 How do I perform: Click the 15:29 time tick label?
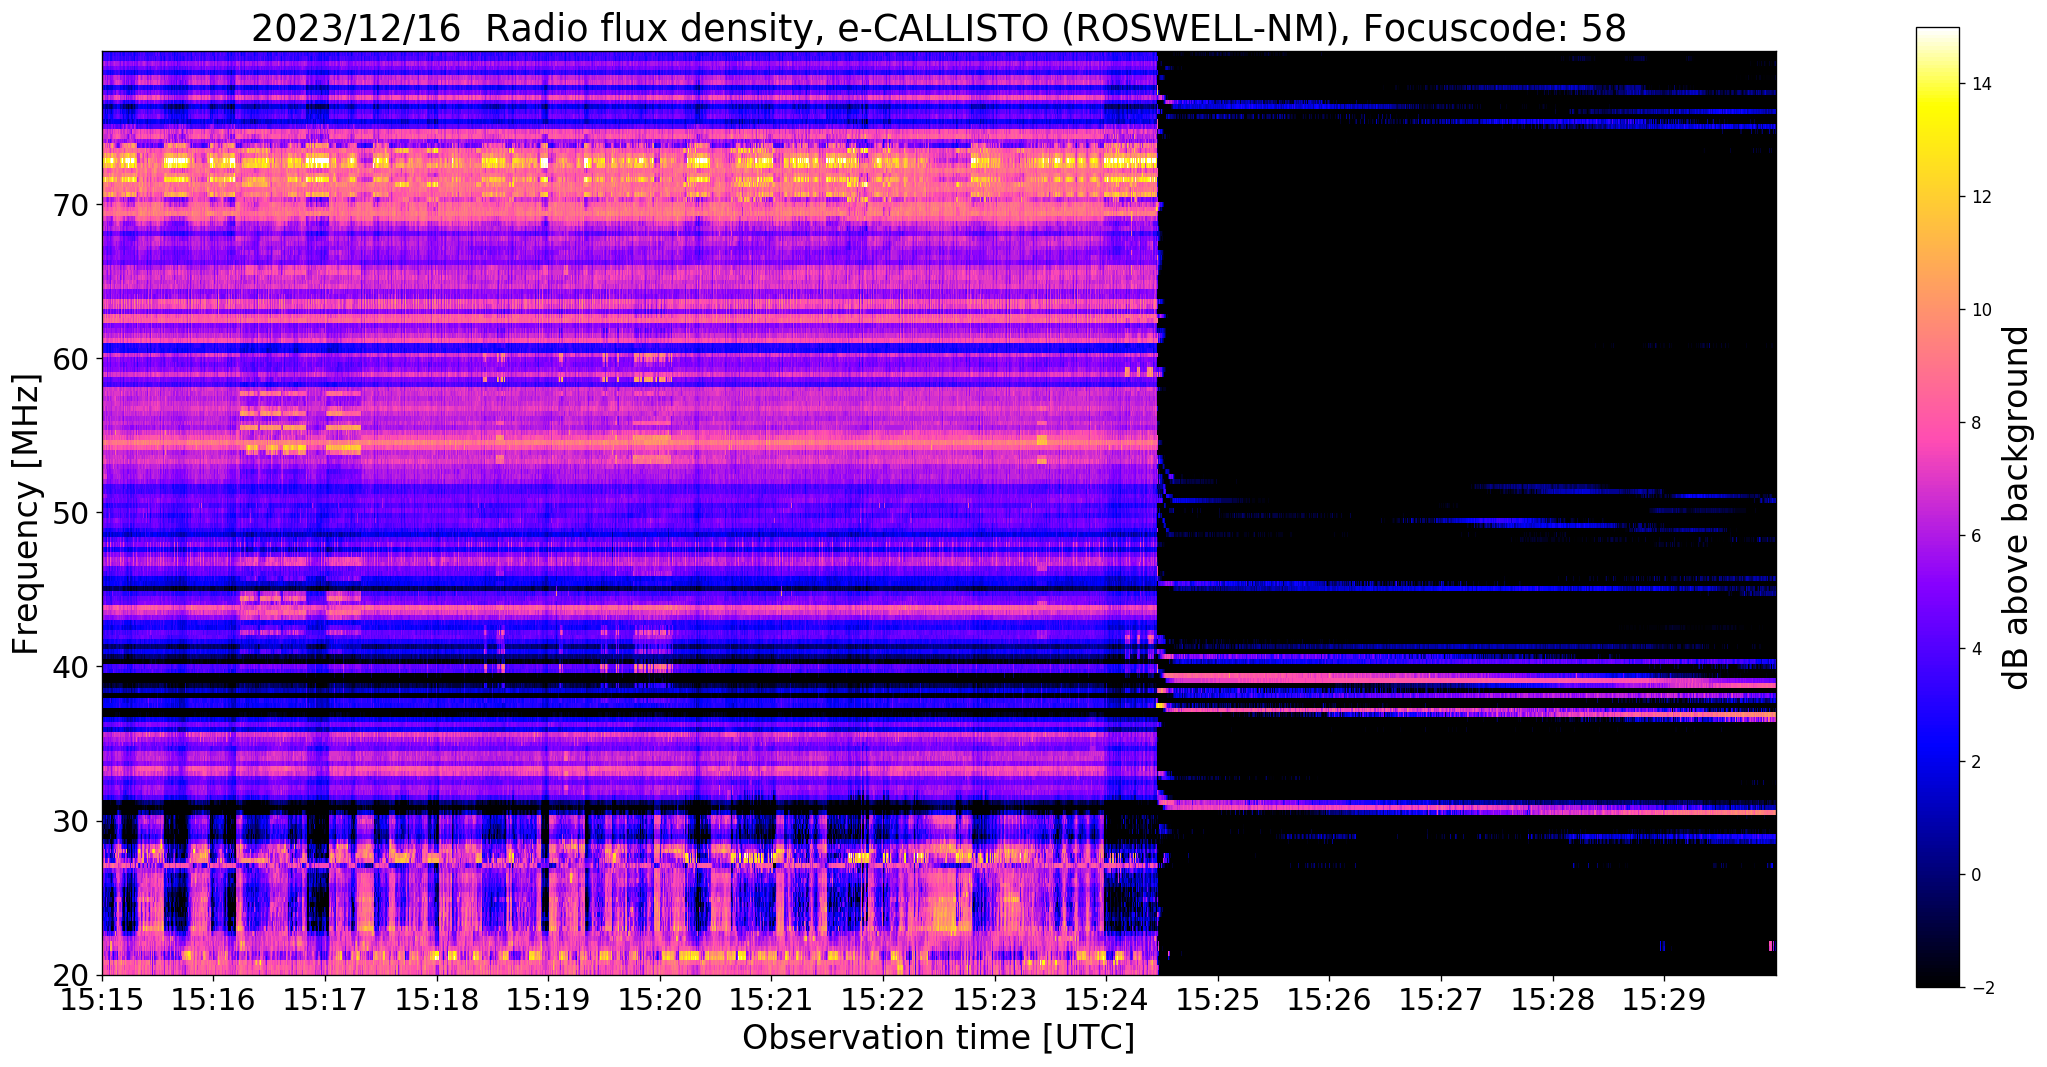tap(1665, 998)
